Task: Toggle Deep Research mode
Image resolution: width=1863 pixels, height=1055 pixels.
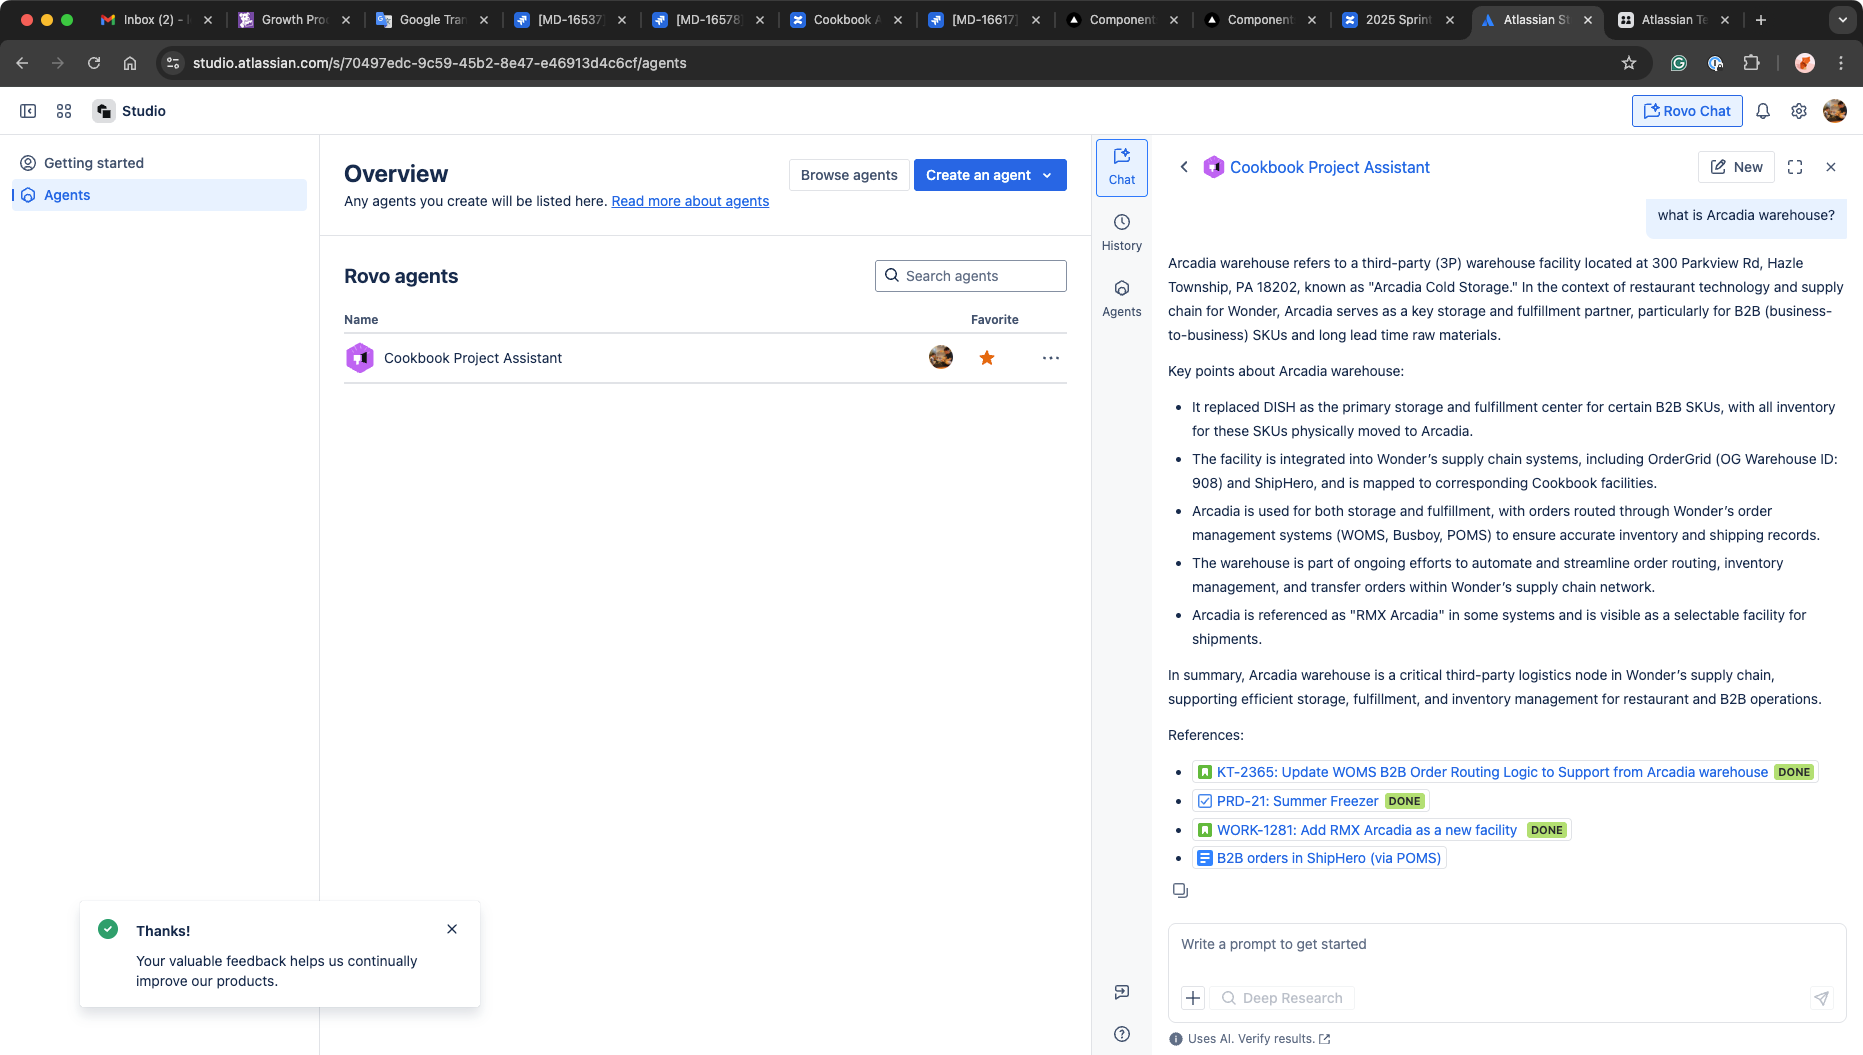Action: point(1282,998)
